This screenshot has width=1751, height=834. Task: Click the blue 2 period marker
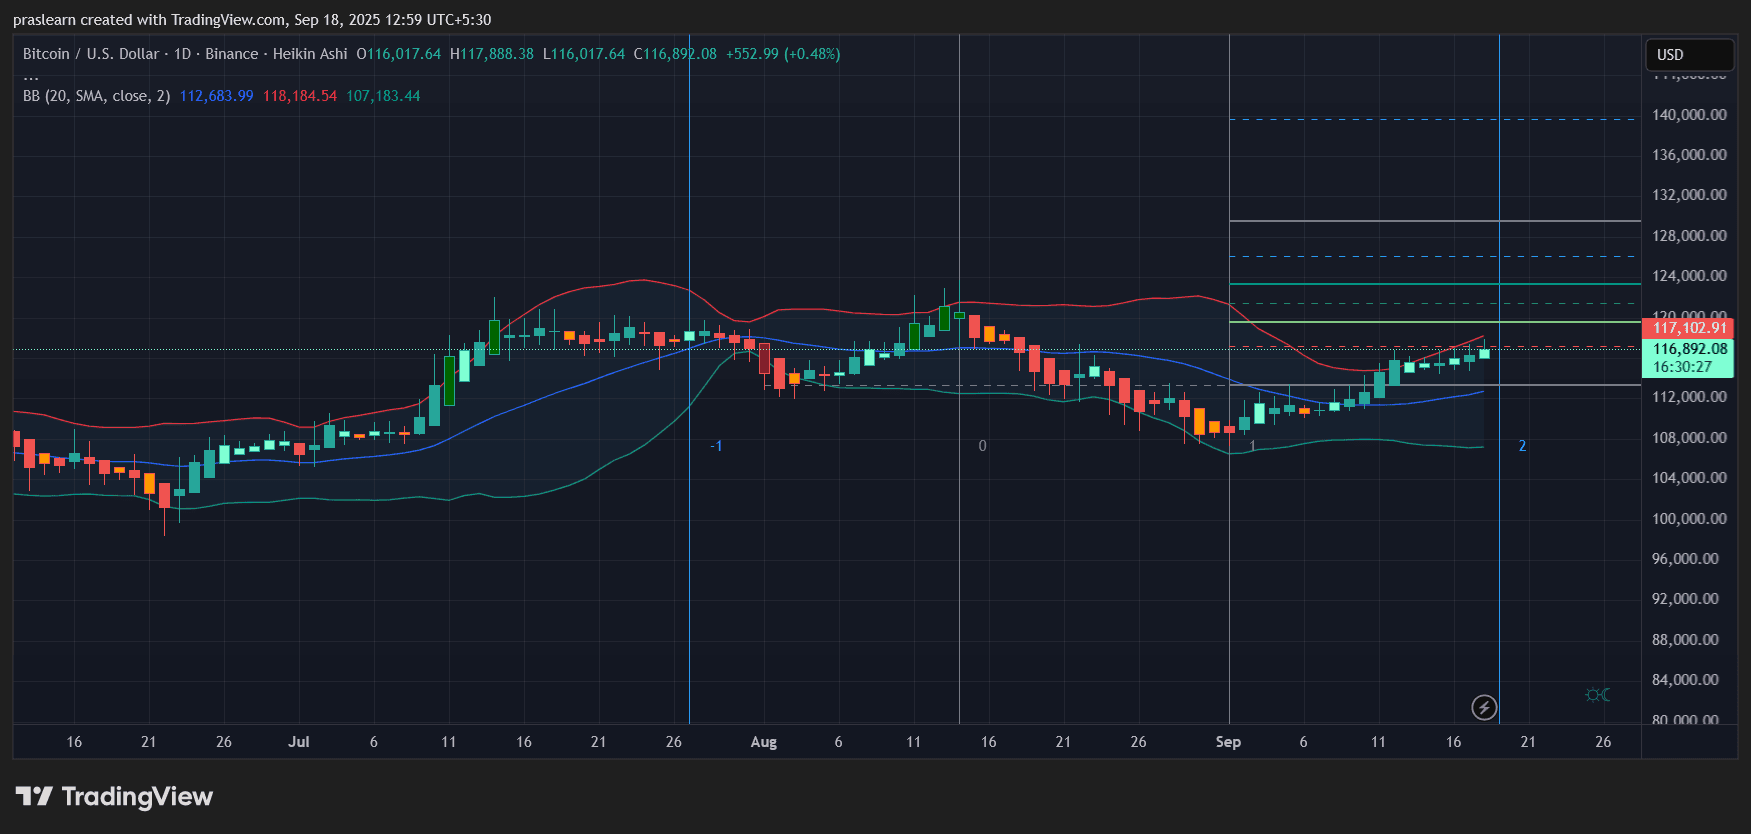(x=1522, y=446)
